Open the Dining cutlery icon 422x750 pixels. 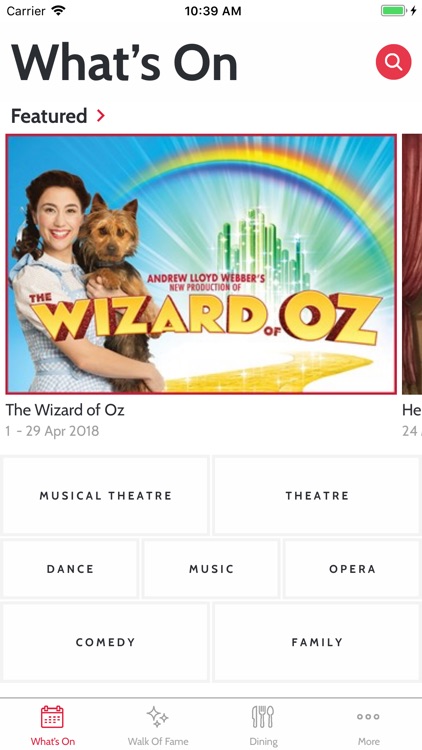263,717
